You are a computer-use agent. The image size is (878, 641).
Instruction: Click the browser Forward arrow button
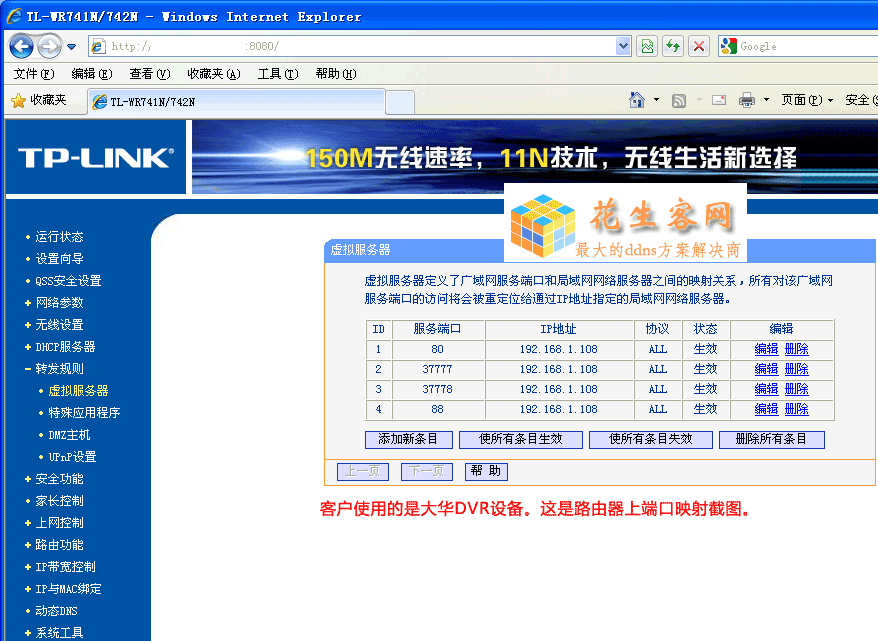pyautogui.click(x=49, y=46)
